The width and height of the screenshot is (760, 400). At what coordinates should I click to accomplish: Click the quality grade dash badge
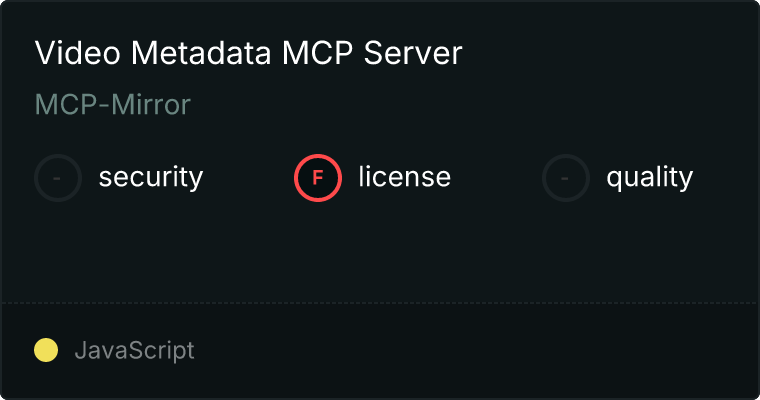coord(566,178)
